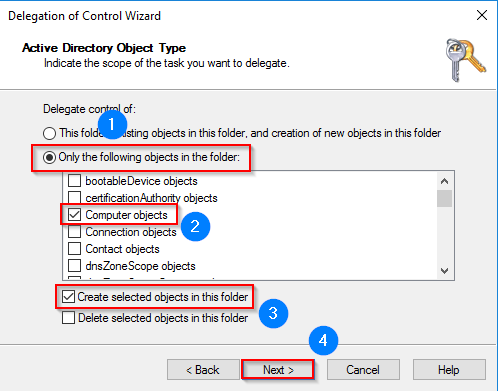Check the certificationAuthority objects checkbox
Screen dimensions: 498x391
(x=74, y=198)
